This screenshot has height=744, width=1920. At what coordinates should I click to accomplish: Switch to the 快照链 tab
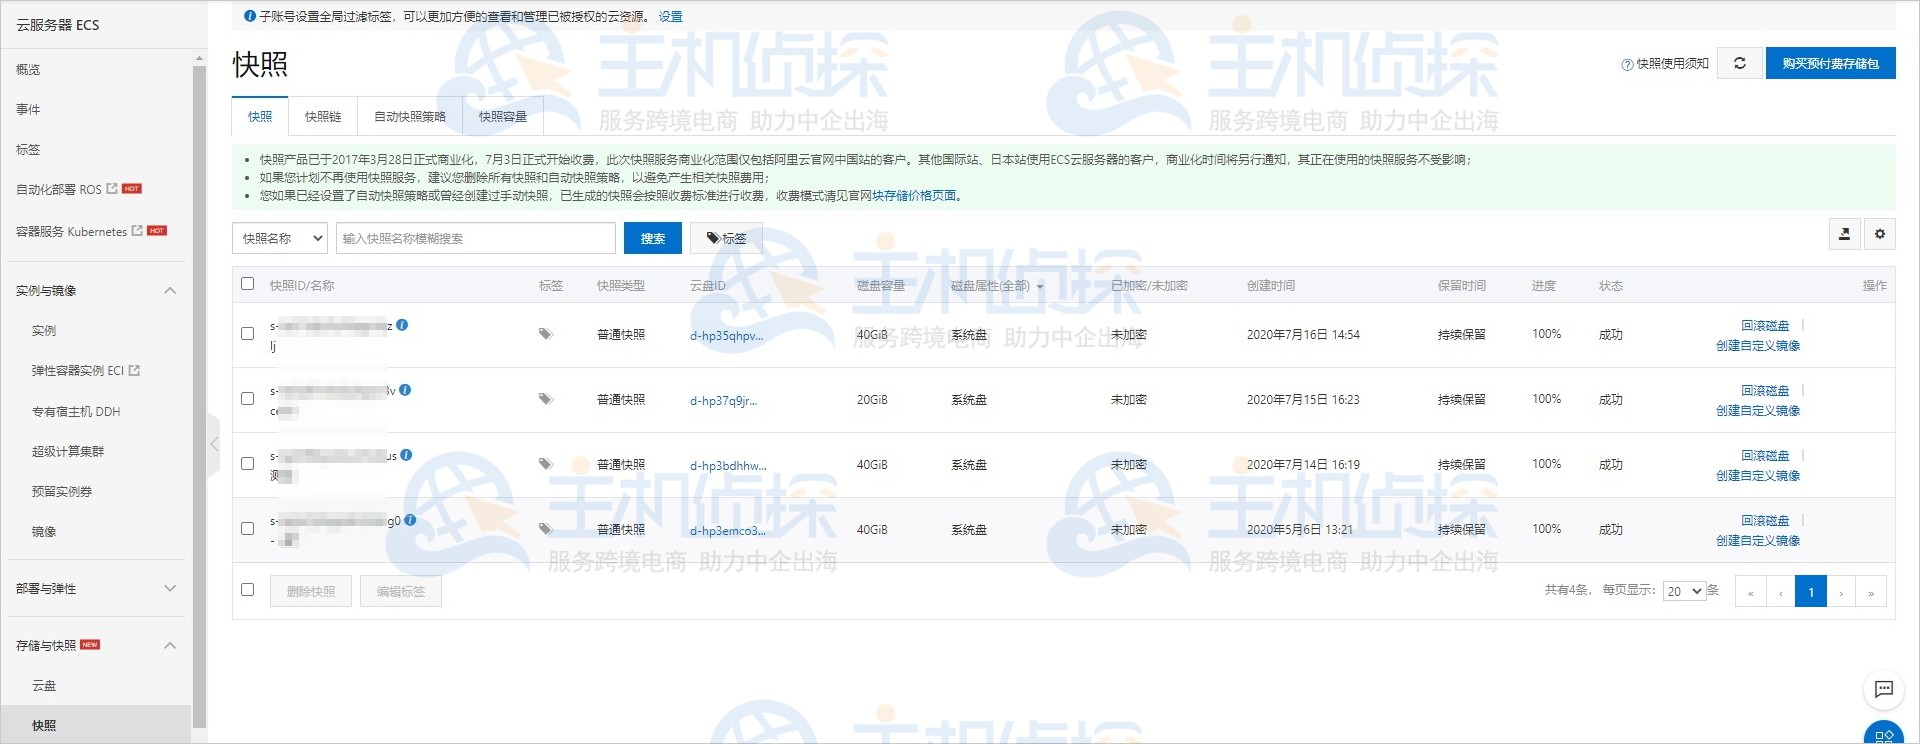[x=323, y=116]
